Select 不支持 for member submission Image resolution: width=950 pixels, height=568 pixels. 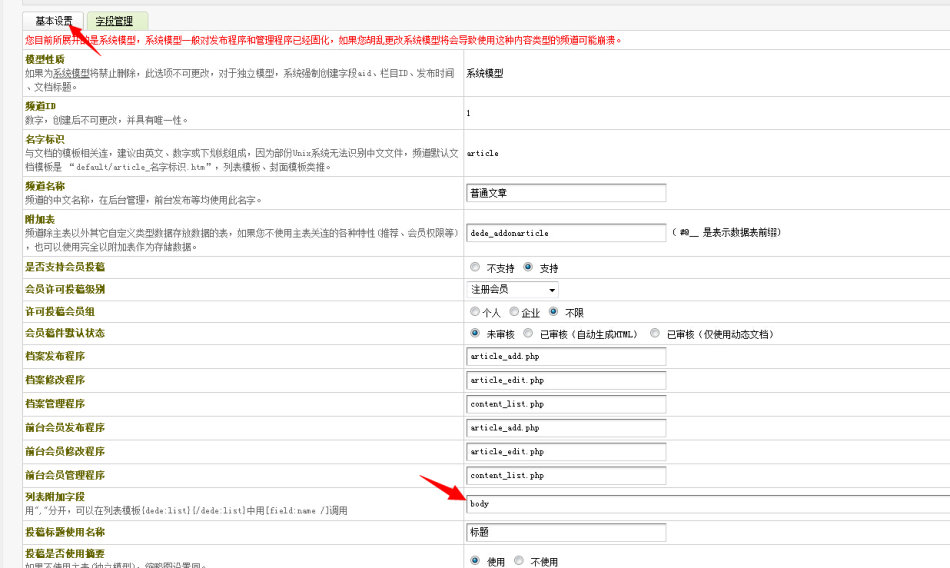coord(475,267)
